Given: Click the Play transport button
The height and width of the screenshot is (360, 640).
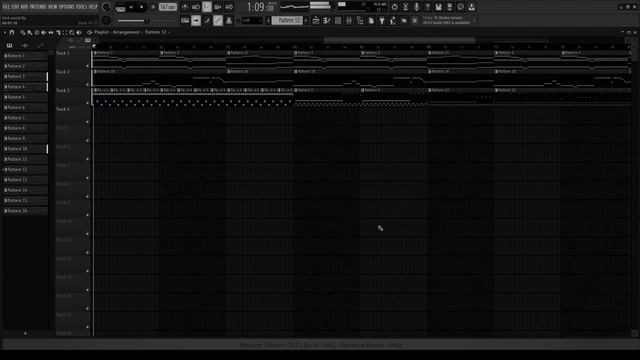Looking at the screenshot, I should click(131, 7).
